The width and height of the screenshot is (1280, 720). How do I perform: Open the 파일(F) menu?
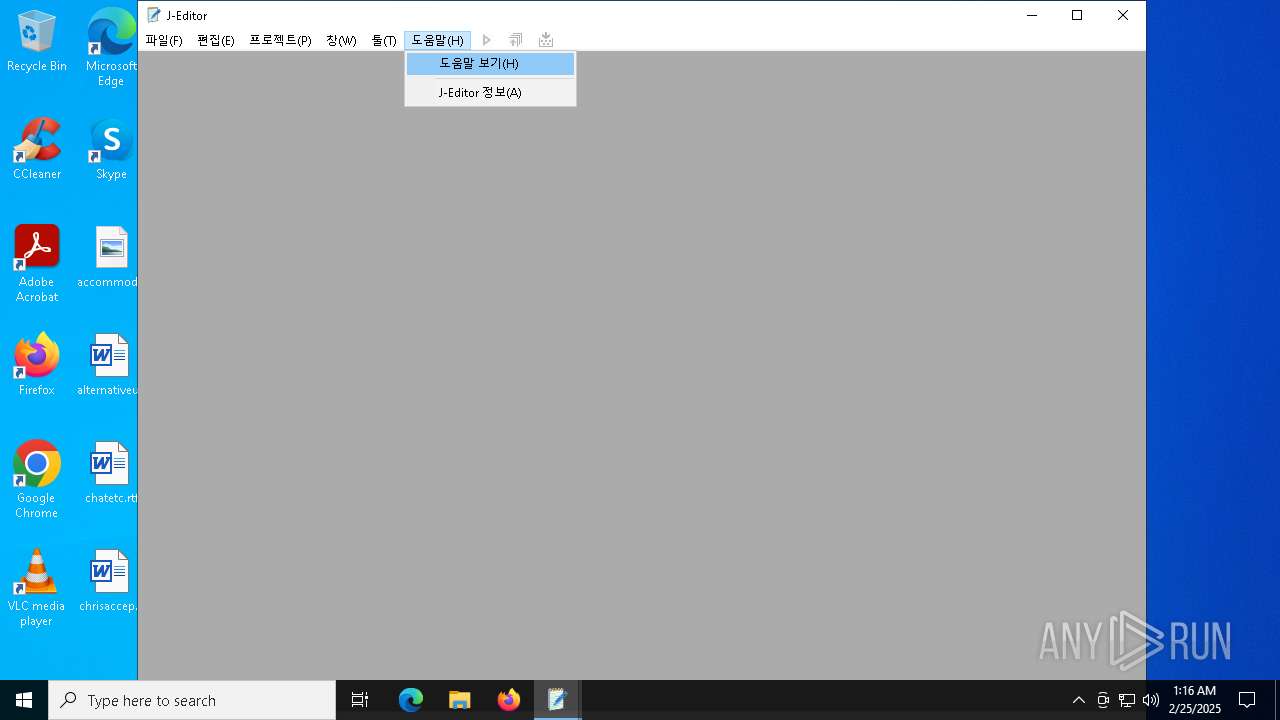163,40
